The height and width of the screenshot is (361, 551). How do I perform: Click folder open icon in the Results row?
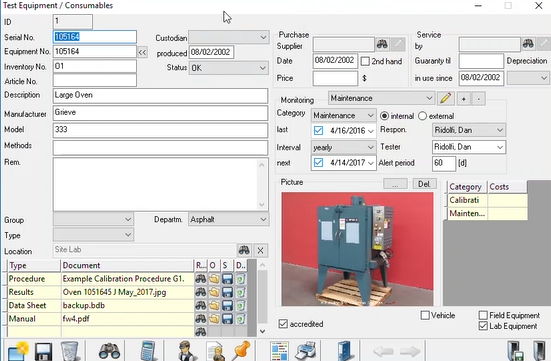click(214, 292)
